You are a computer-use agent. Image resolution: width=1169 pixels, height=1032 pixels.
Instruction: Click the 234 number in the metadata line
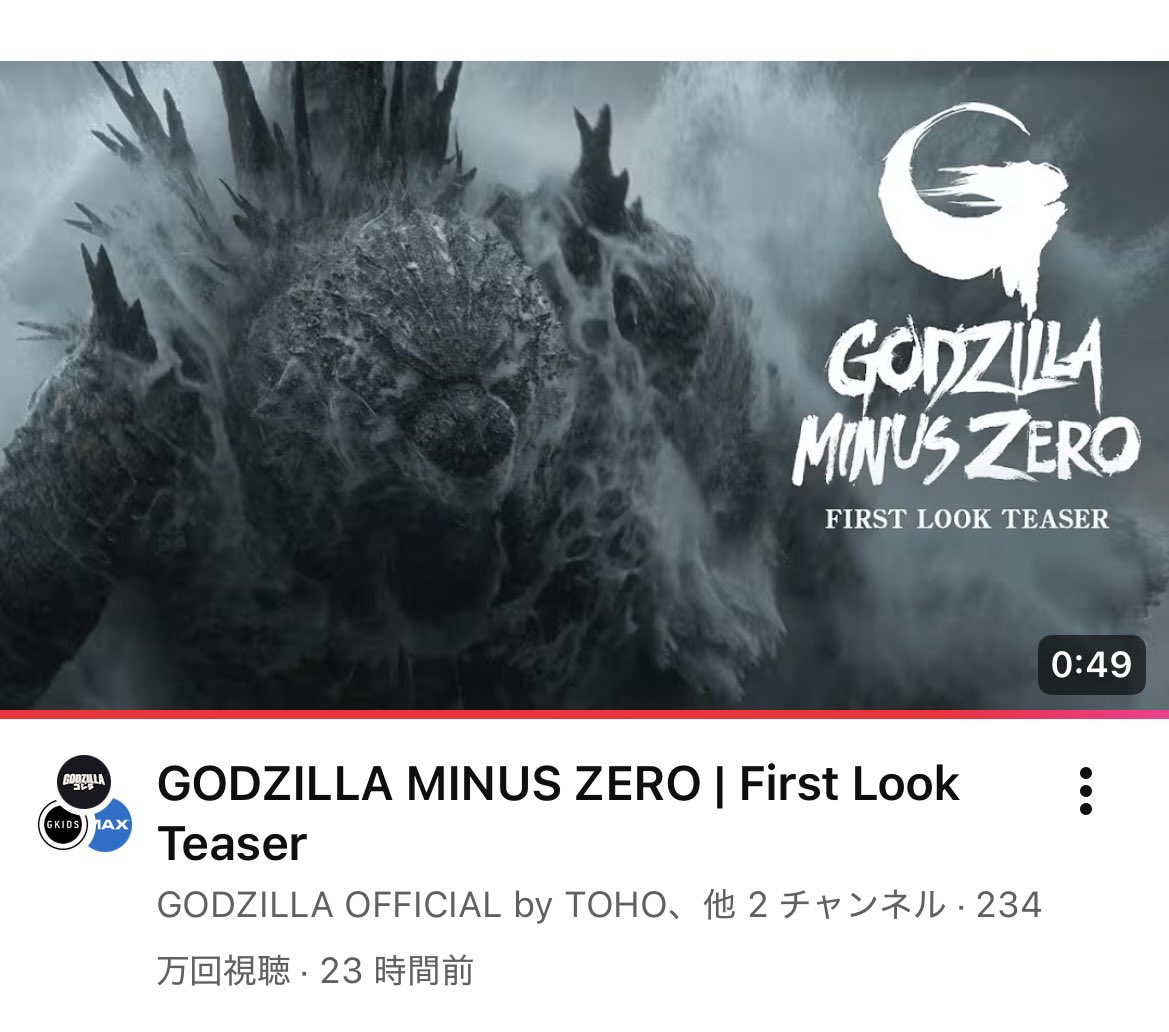1009,905
